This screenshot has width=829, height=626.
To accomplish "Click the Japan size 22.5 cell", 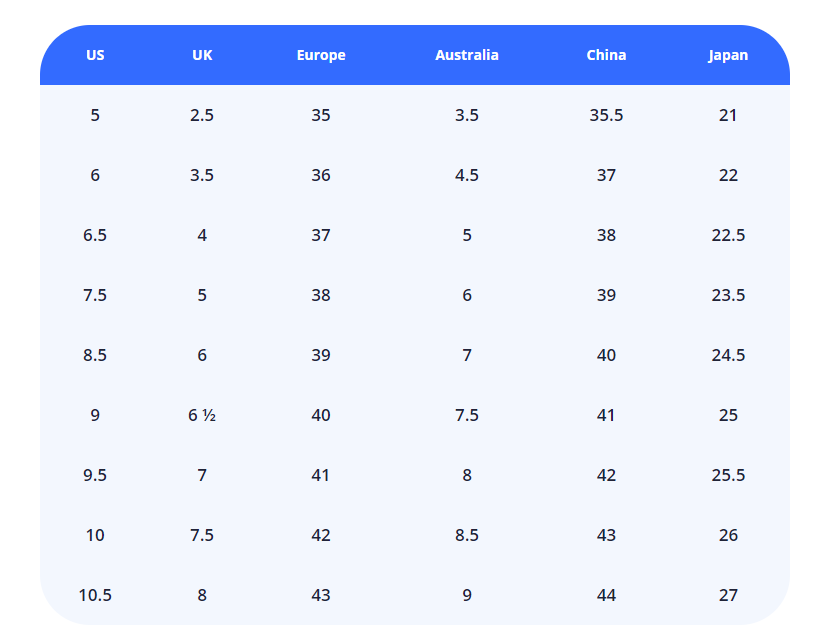I will (x=728, y=235).
